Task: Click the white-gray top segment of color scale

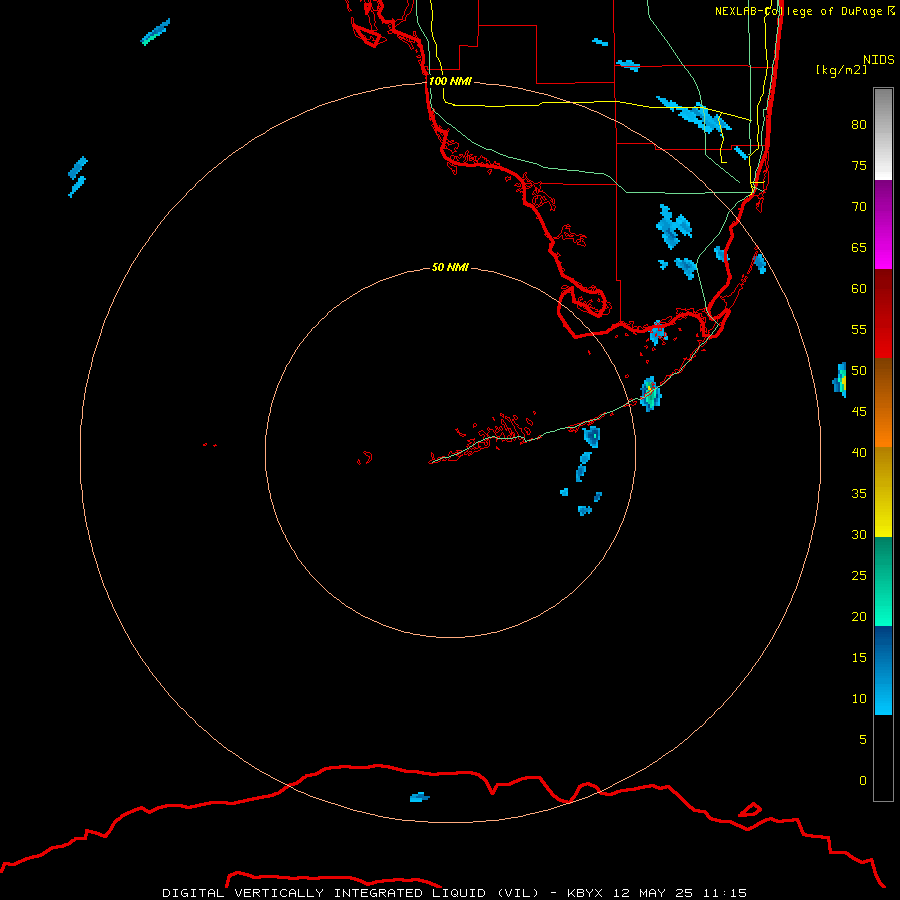Action: coord(883,134)
